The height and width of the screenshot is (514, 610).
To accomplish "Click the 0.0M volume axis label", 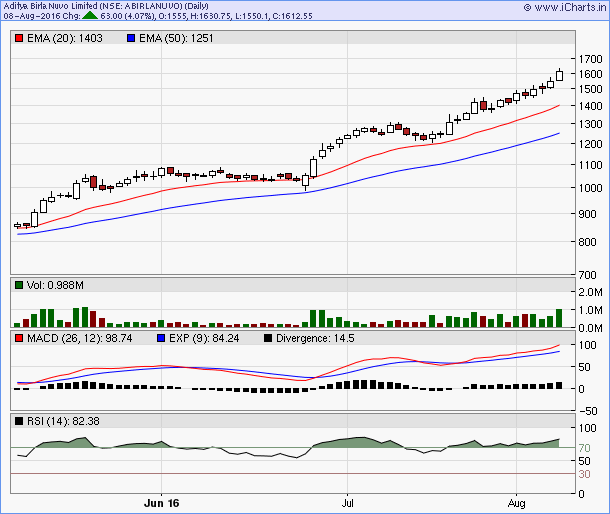I will (591, 328).
